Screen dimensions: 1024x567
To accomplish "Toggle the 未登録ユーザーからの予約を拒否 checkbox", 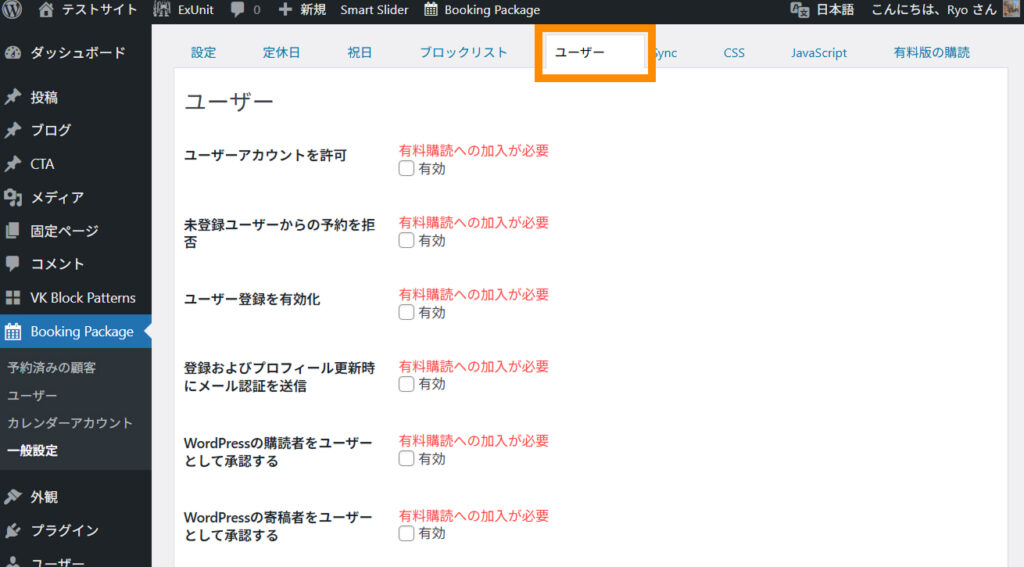I will pos(406,241).
